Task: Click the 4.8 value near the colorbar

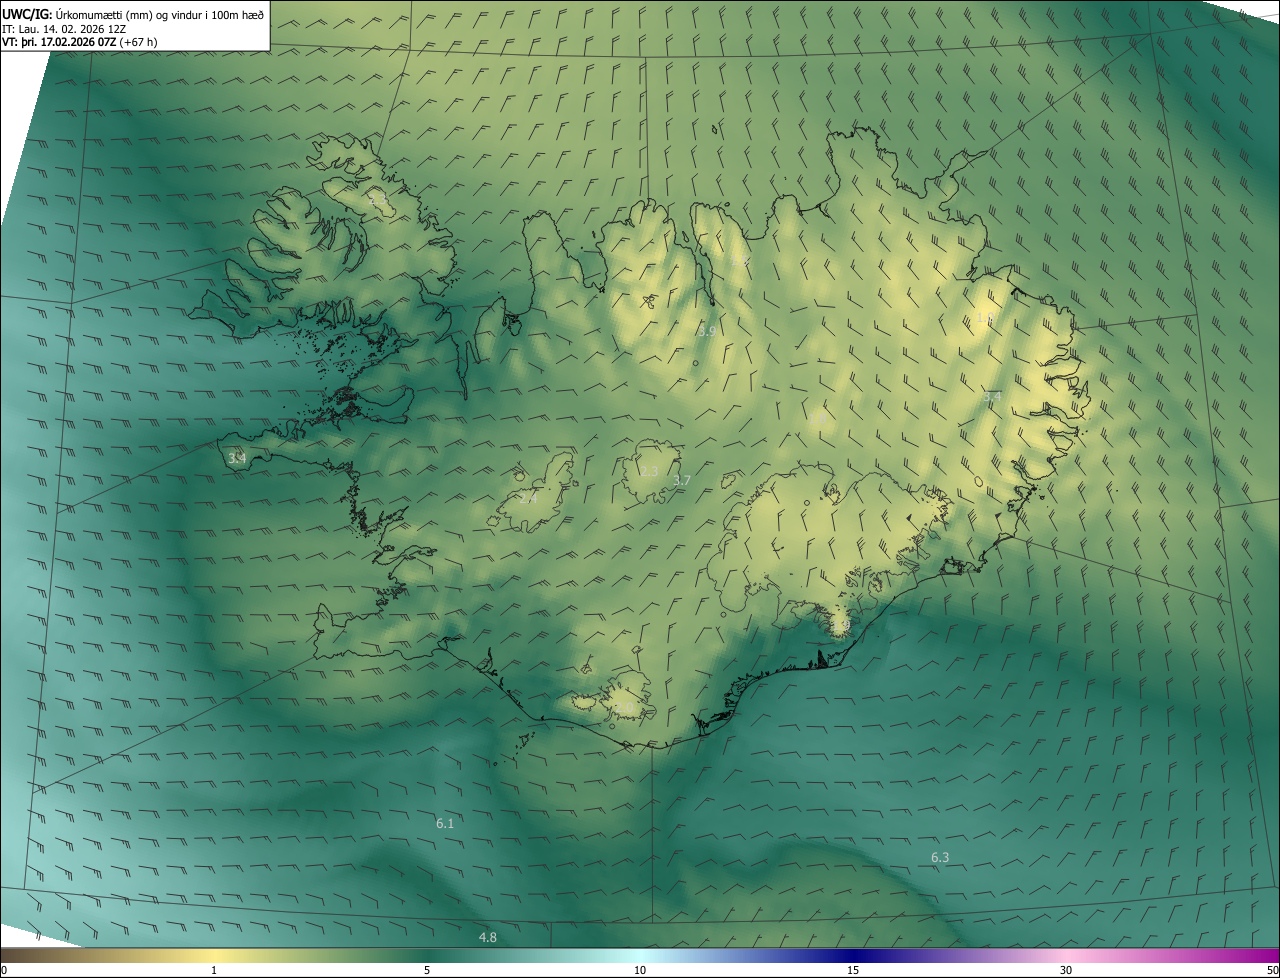Action: pyautogui.click(x=488, y=938)
